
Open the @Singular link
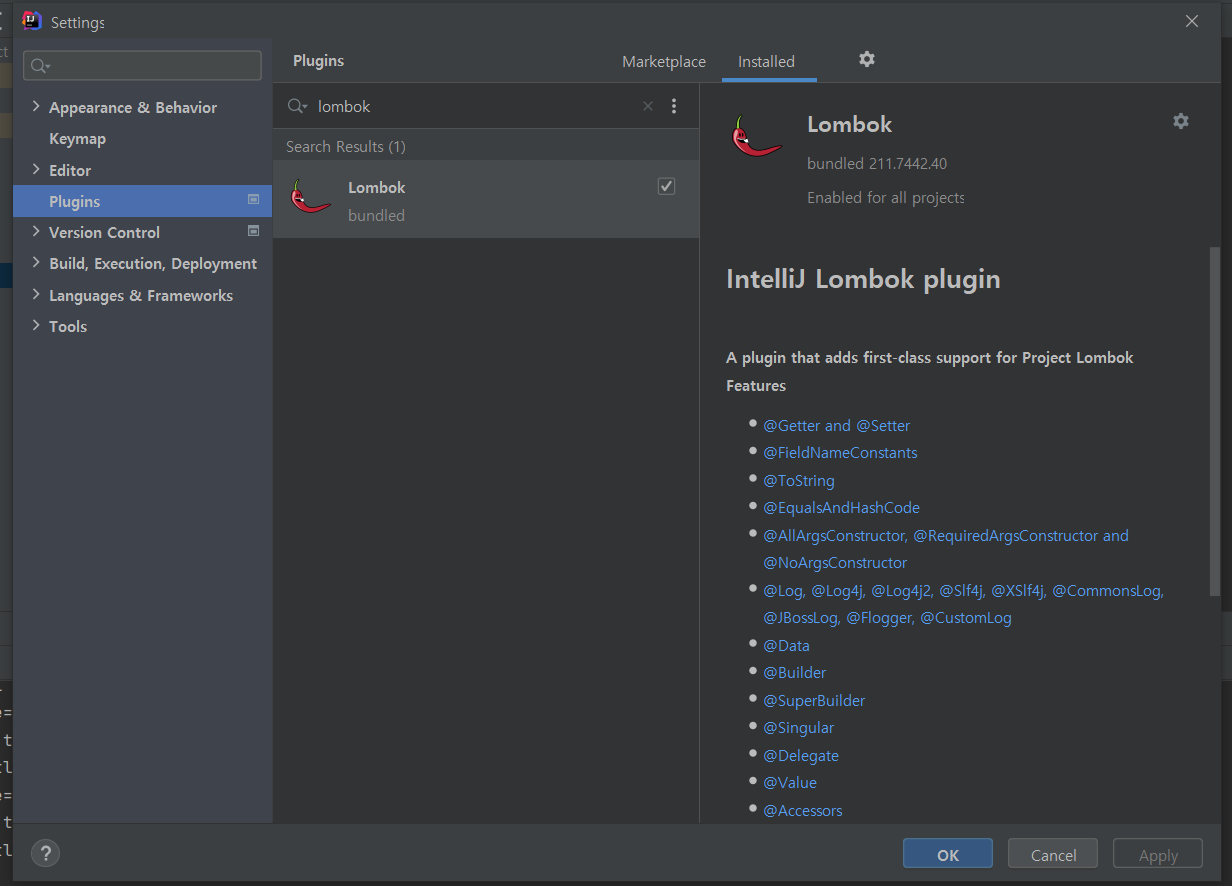(798, 727)
